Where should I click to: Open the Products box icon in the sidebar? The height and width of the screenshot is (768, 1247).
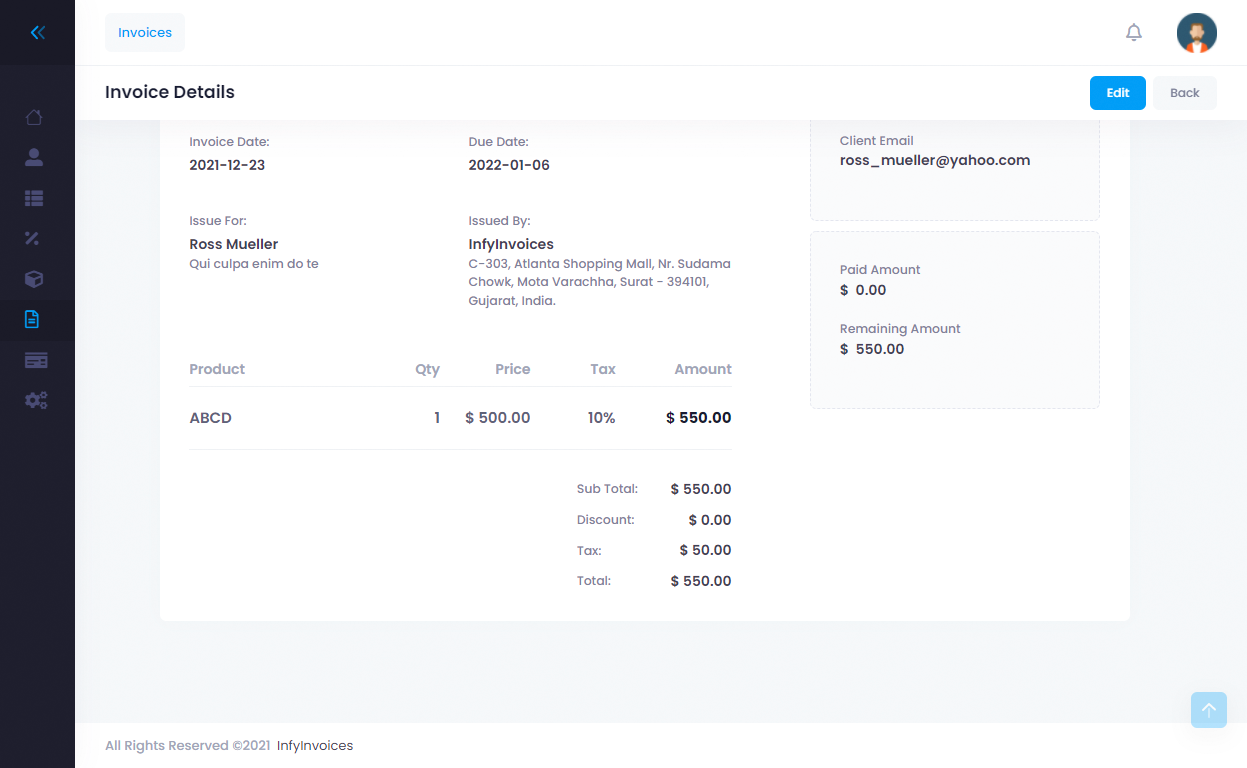(x=34, y=279)
